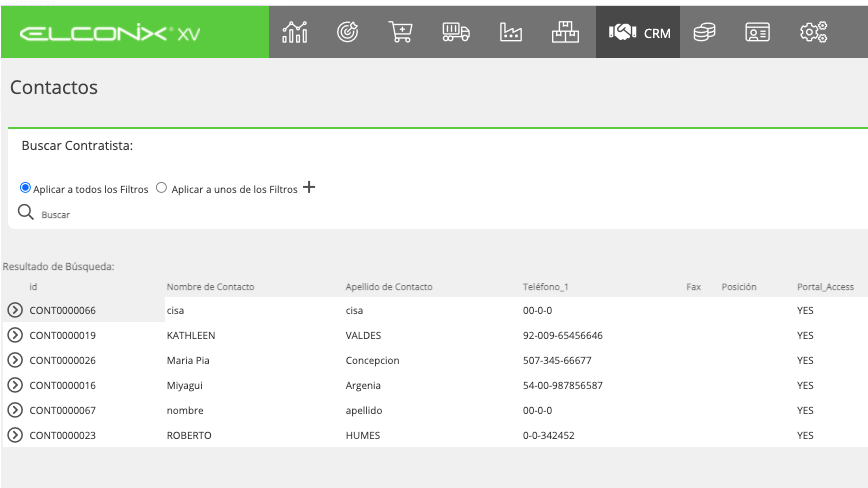Click the surname Argenia cell

[363, 386]
